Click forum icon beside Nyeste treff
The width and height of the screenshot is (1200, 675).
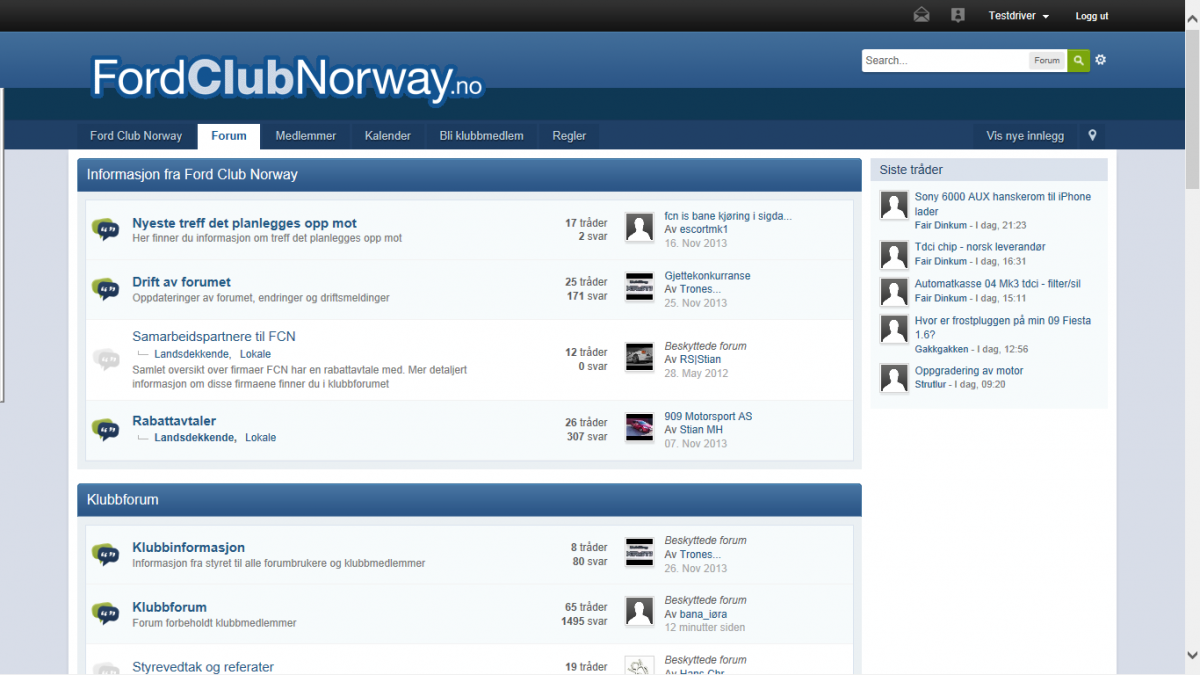[x=105, y=229]
